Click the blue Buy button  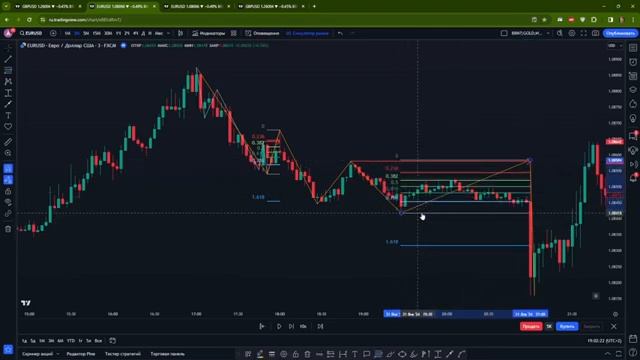pyautogui.click(x=567, y=326)
